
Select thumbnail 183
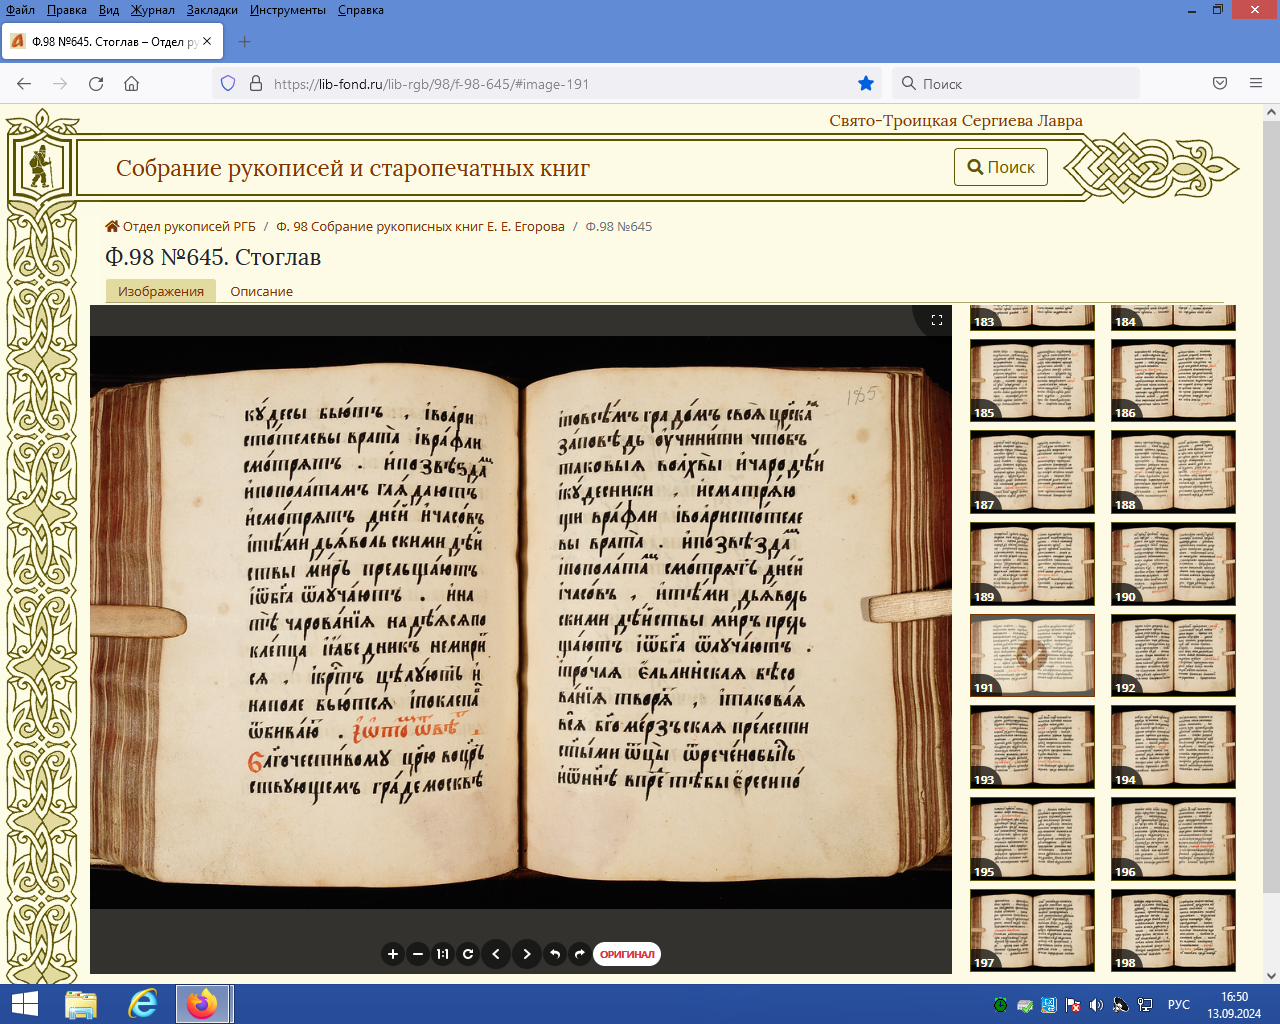tap(1032, 317)
